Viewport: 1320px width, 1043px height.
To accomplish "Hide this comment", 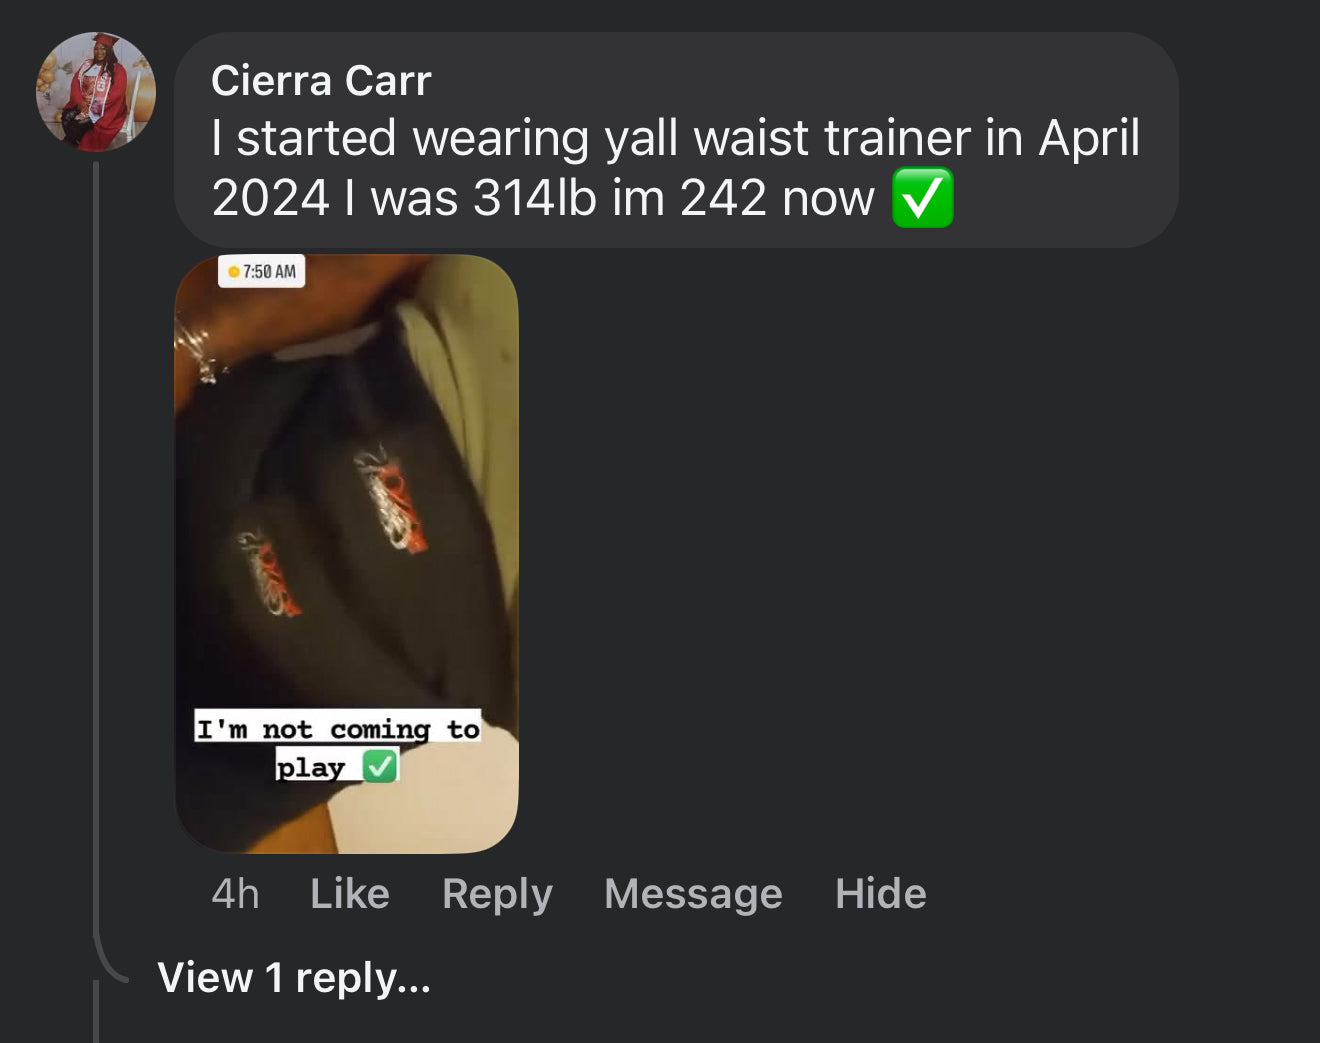I will coord(880,893).
